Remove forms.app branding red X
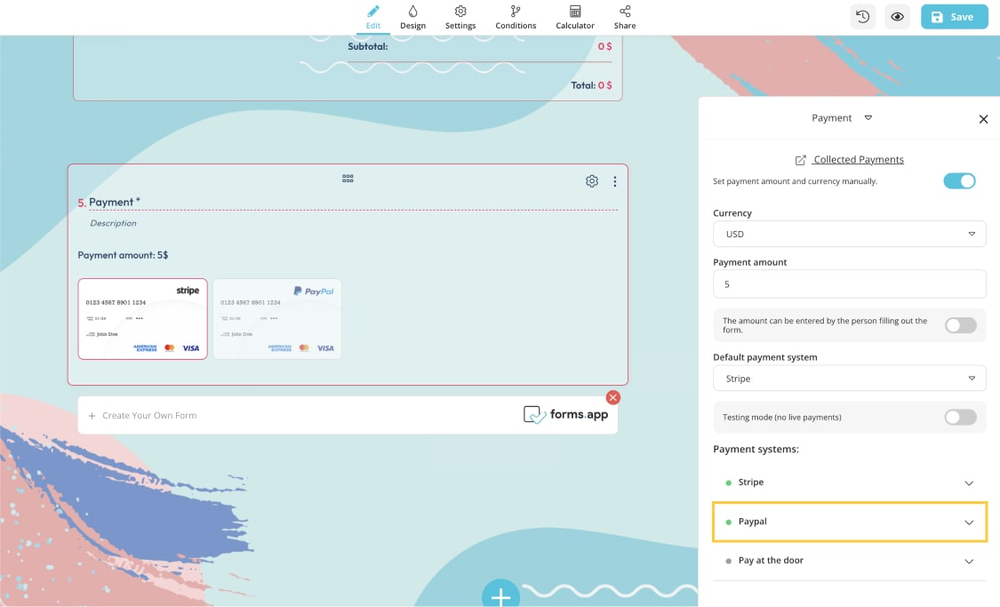 [x=613, y=397]
